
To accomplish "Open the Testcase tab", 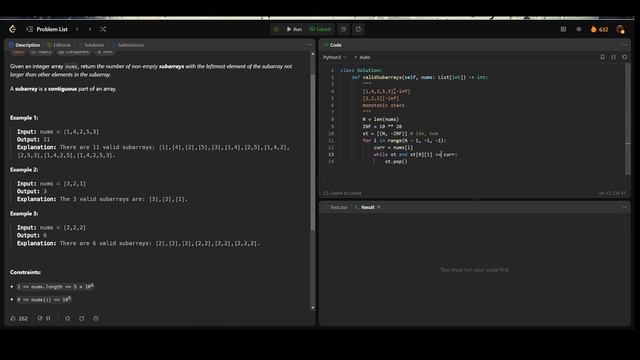I will click(x=336, y=207).
